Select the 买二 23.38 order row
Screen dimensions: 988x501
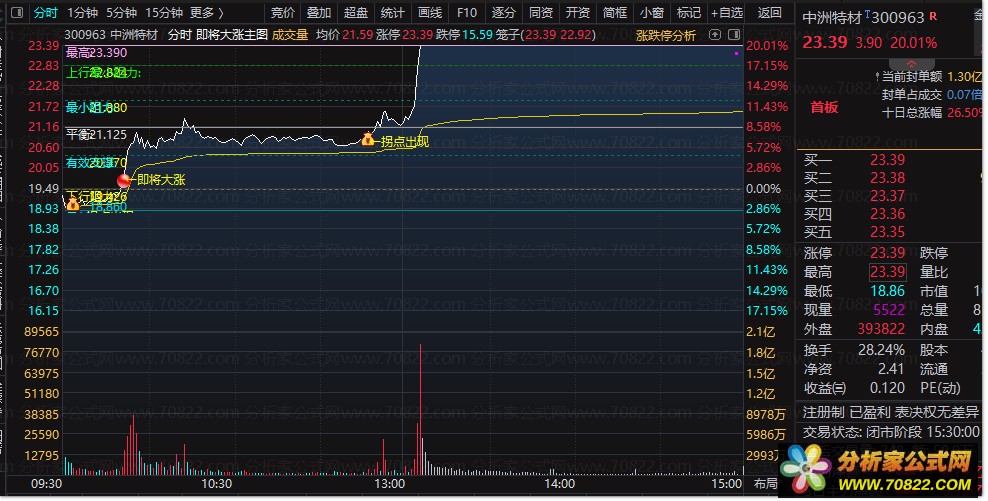(x=854, y=178)
